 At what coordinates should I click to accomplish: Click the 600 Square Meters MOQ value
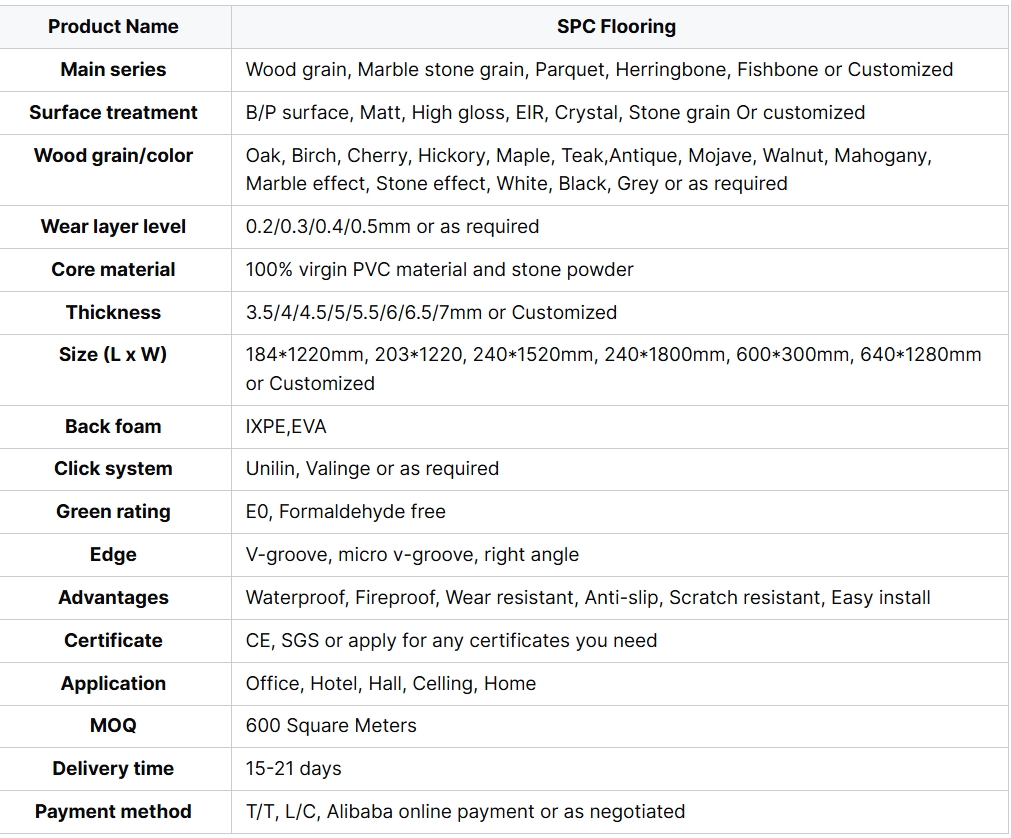(331, 726)
